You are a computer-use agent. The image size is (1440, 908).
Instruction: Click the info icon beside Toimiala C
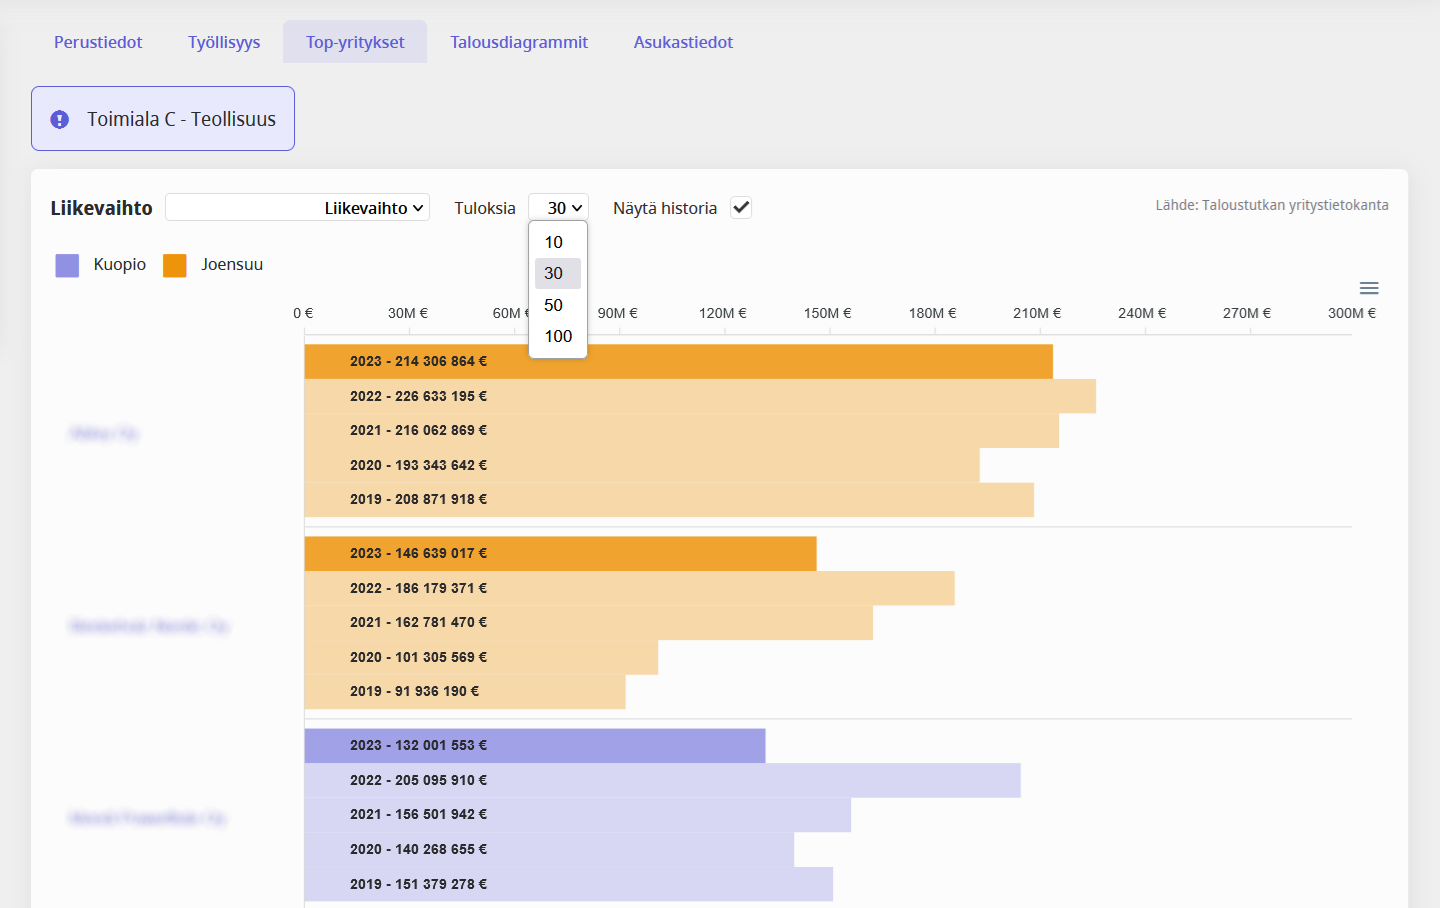point(60,119)
